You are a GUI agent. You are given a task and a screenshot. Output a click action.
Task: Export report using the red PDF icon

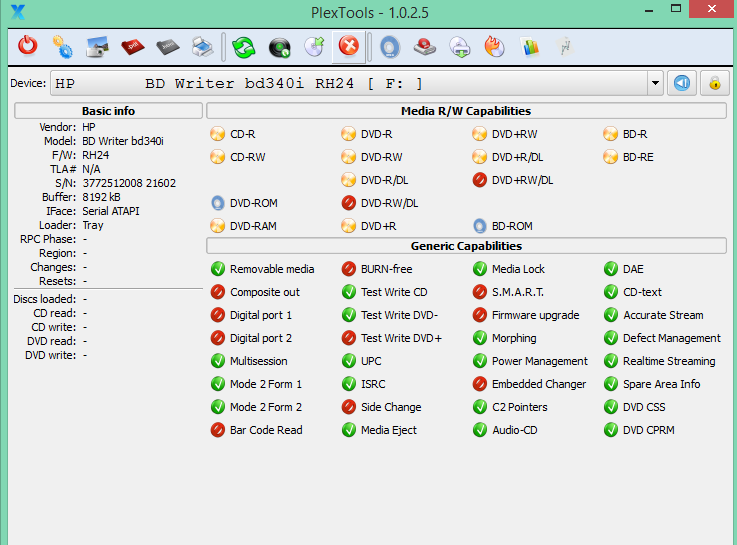[133, 47]
